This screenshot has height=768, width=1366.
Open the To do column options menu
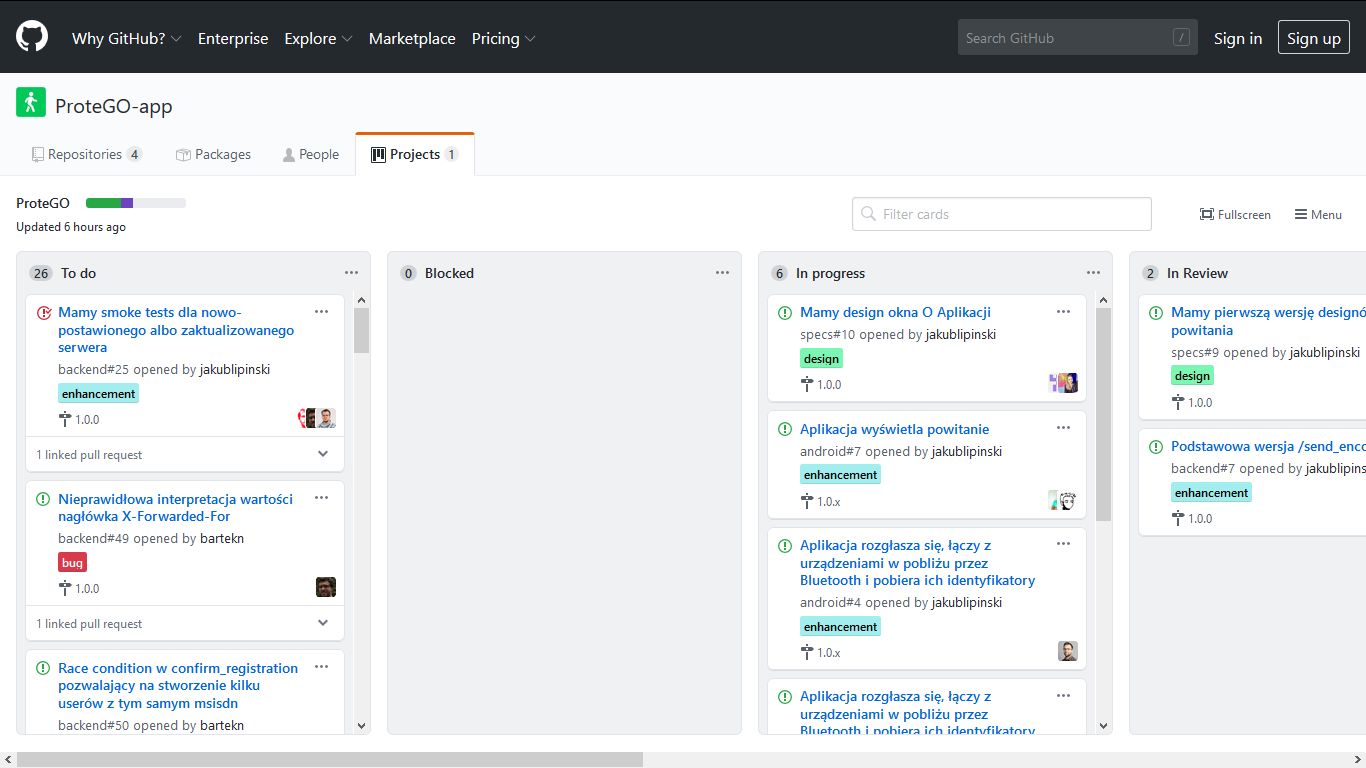(x=351, y=273)
